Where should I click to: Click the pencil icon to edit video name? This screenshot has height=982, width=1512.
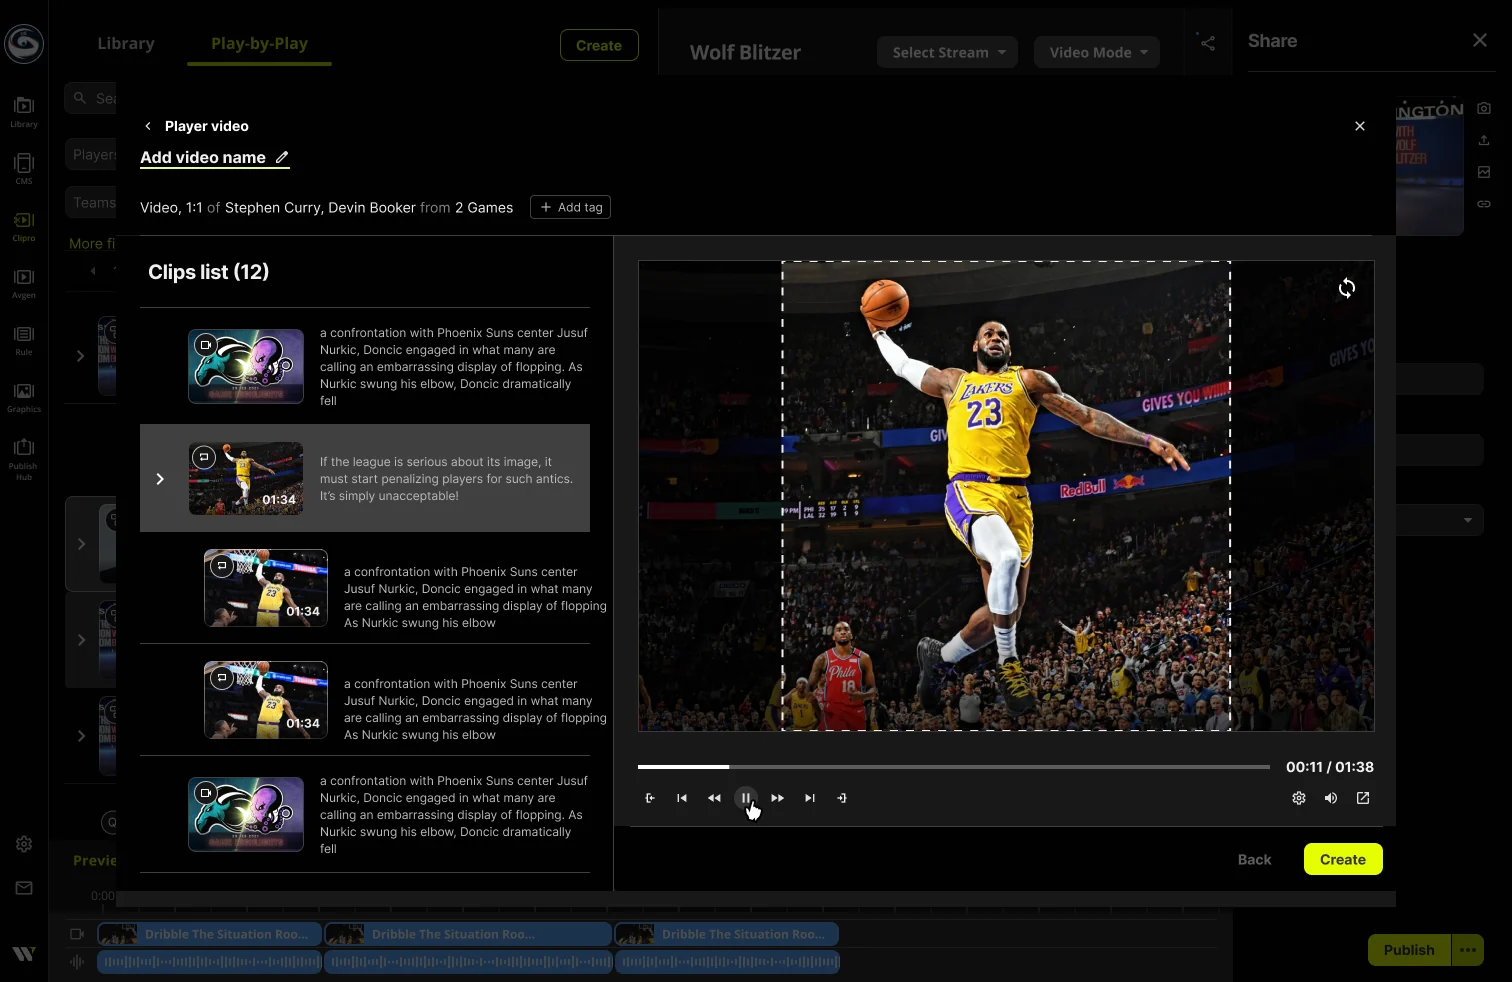282,157
